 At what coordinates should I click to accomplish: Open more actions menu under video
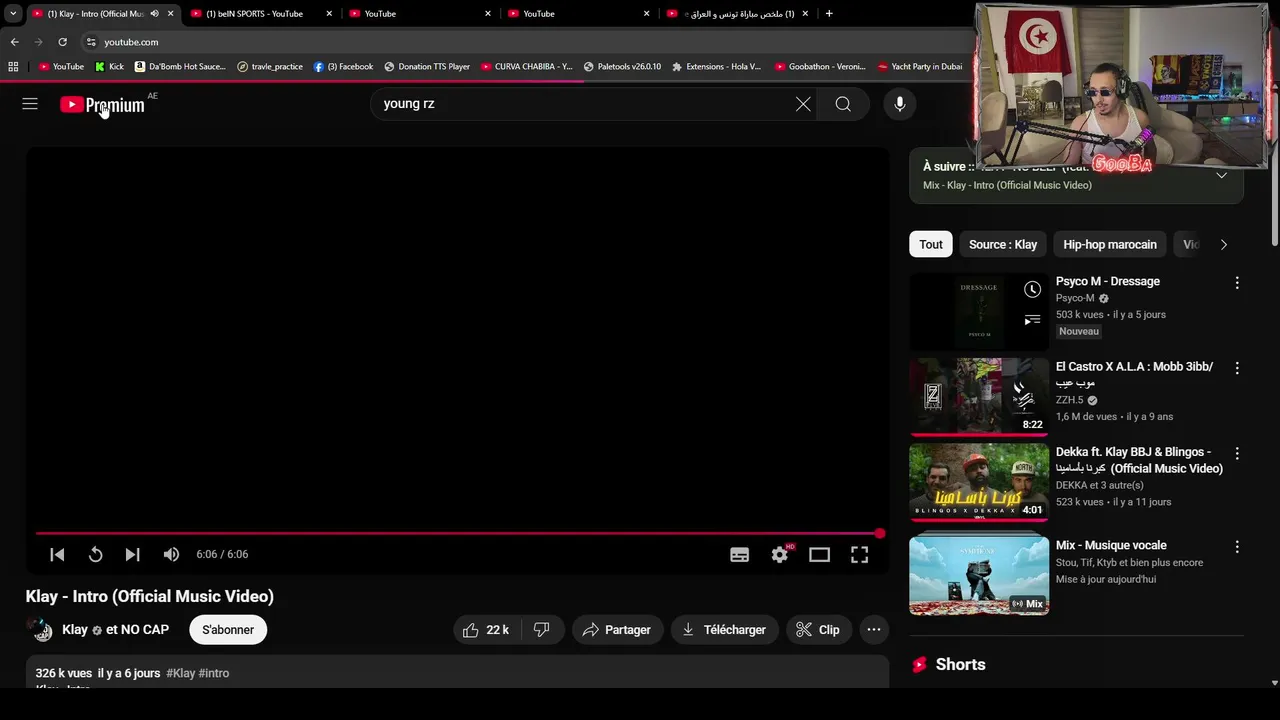(x=874, y=630)
